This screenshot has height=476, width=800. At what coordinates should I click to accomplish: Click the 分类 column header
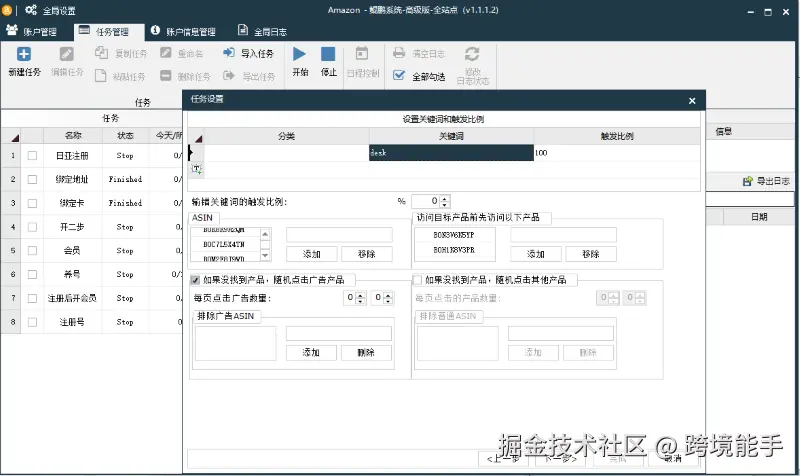pyautogui.click(x=286, y=137)
